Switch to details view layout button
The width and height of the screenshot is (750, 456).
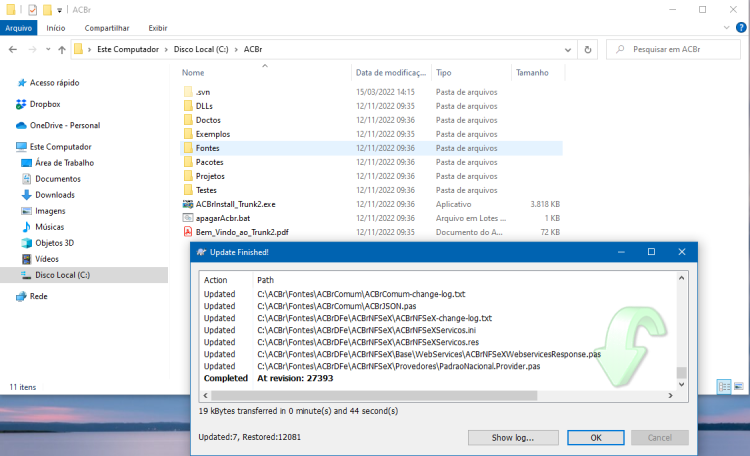724,386
